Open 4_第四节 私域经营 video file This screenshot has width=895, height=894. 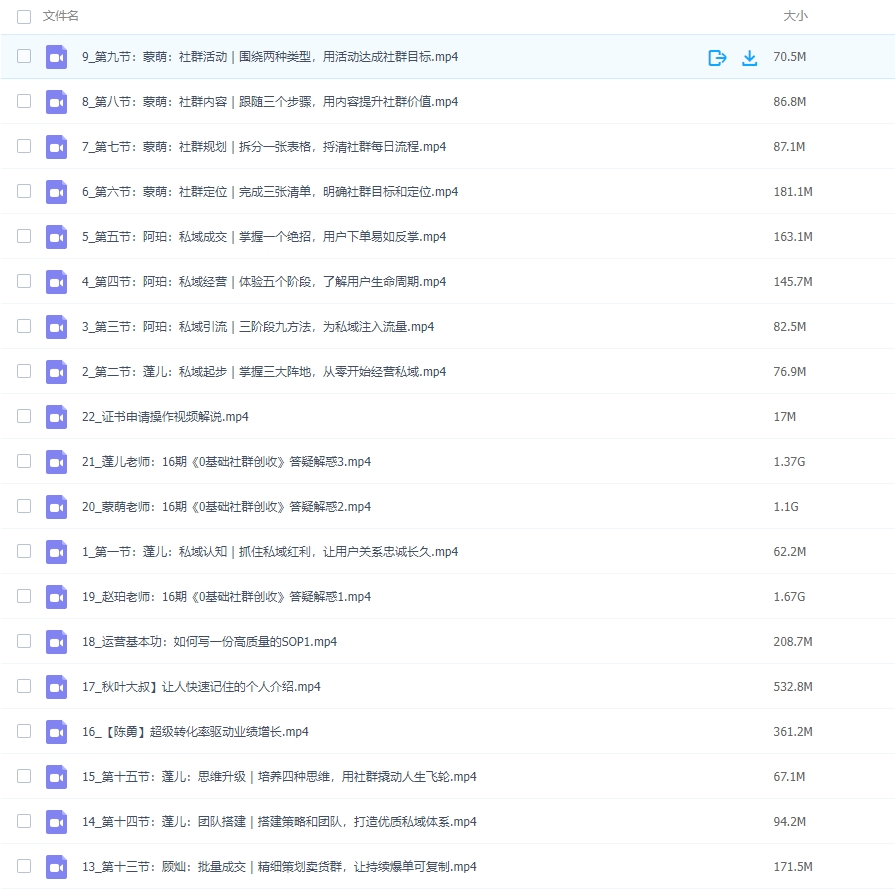[263, 282]
